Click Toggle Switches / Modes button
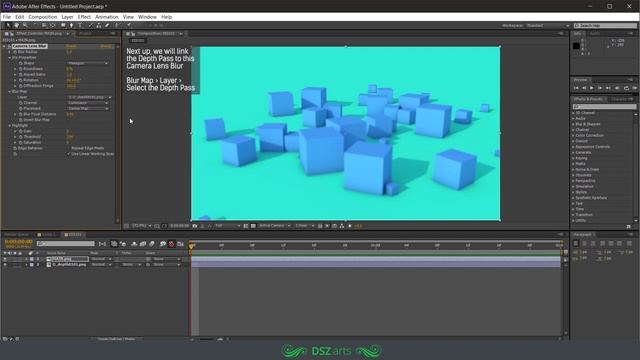Viewport: 640px width, 360px height. 117,339
